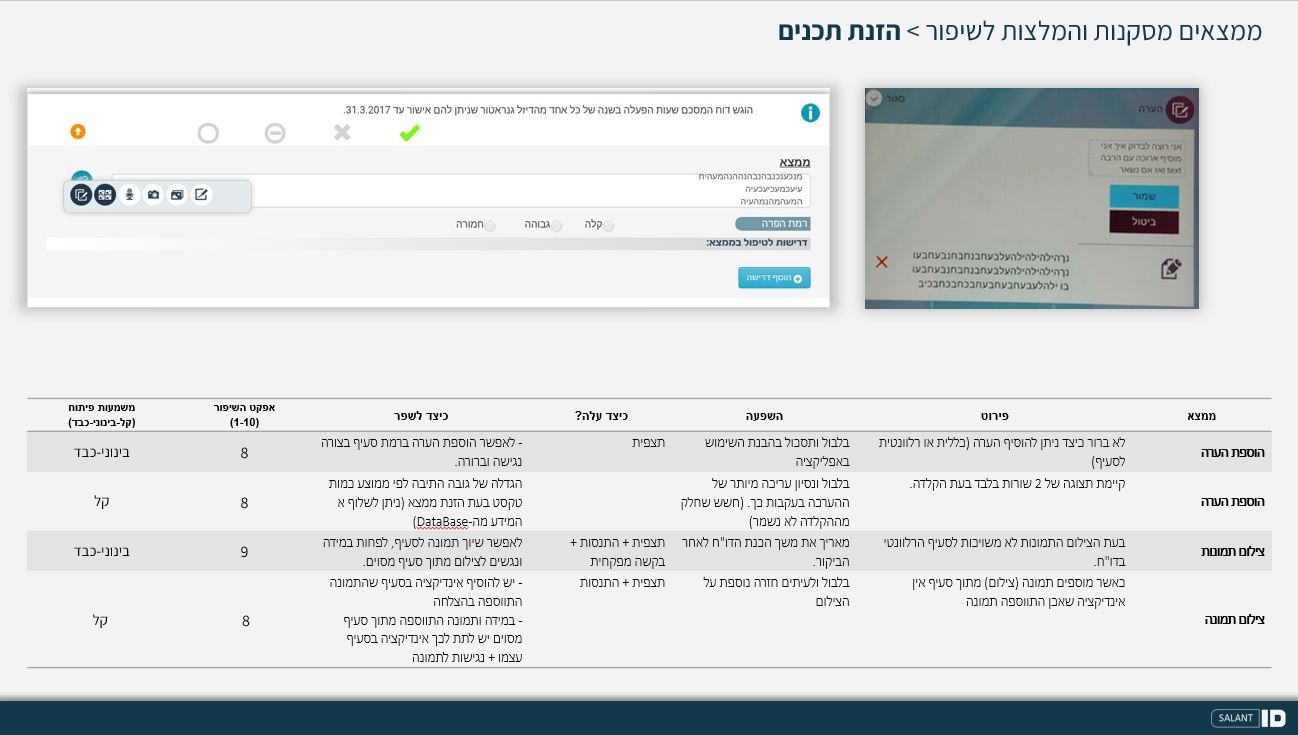Click the microphone icon in the floating toolbar
Viewport: 1298px width, 735px height.
tap(129, 195)
